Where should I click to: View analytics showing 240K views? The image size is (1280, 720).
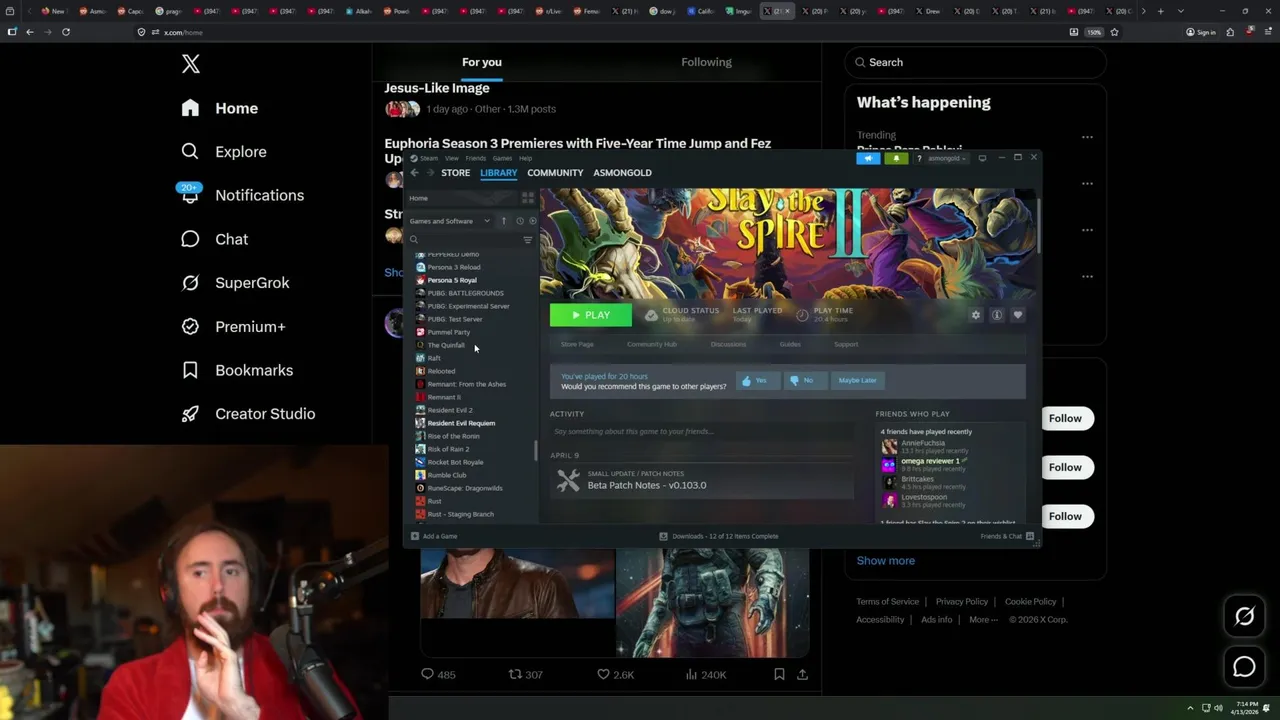point(706,675)
